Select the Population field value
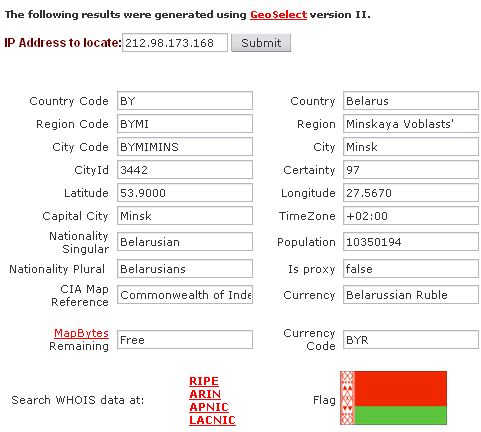The image size is (481, 432). [411, 242]
